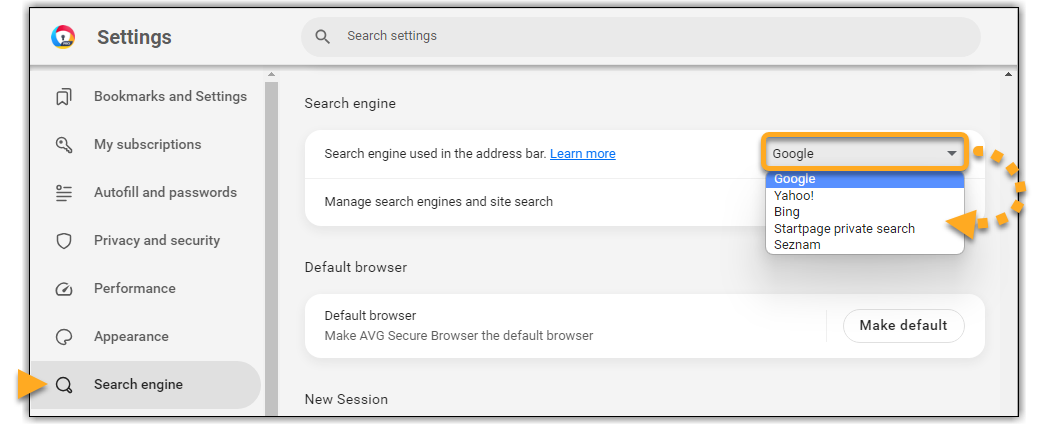
Task: Select Yahoo! from the dropdown list
Action: click(794, 196)
